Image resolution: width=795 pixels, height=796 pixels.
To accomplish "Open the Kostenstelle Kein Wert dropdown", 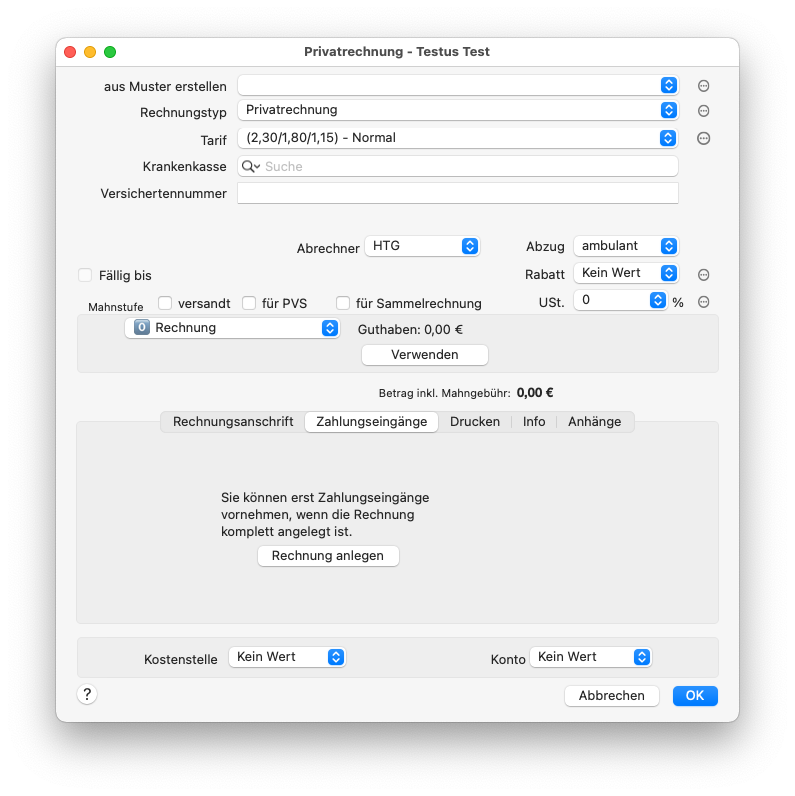I will click(287, 657).
